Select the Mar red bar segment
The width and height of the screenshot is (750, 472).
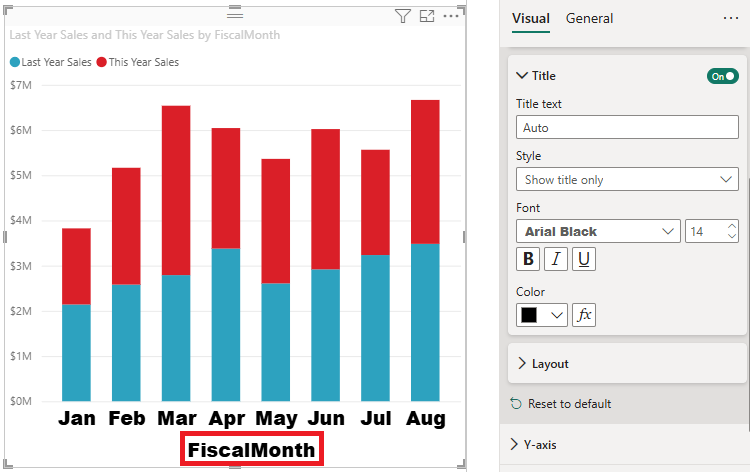click(176, 190)
